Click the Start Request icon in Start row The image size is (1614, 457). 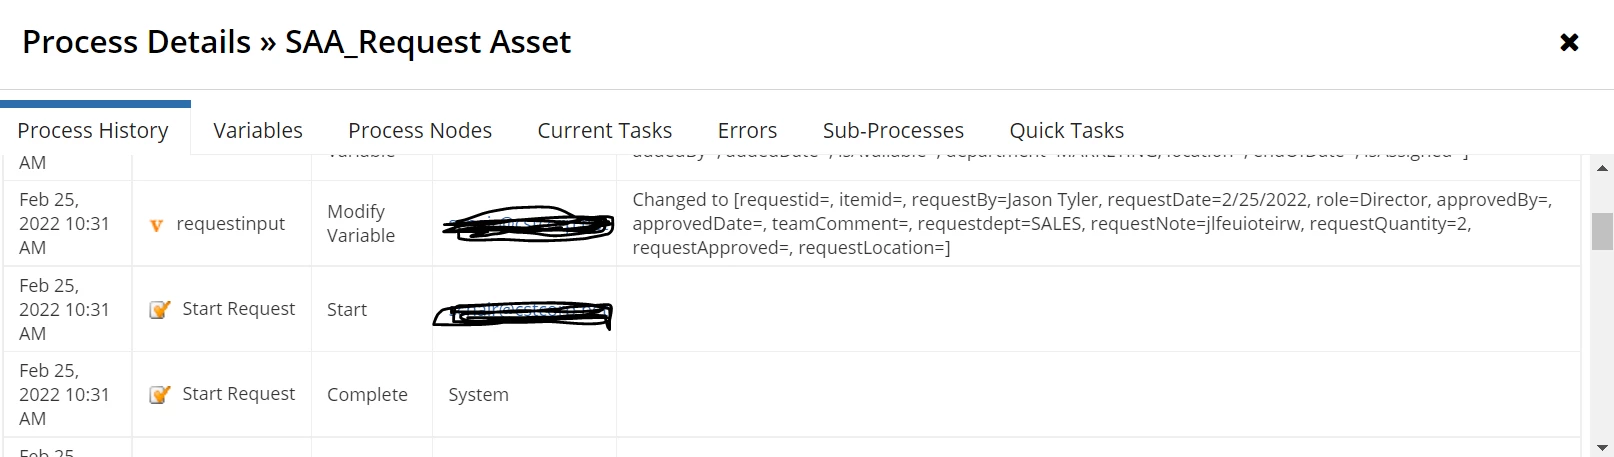pyautogui.click(x=159, y=310)
